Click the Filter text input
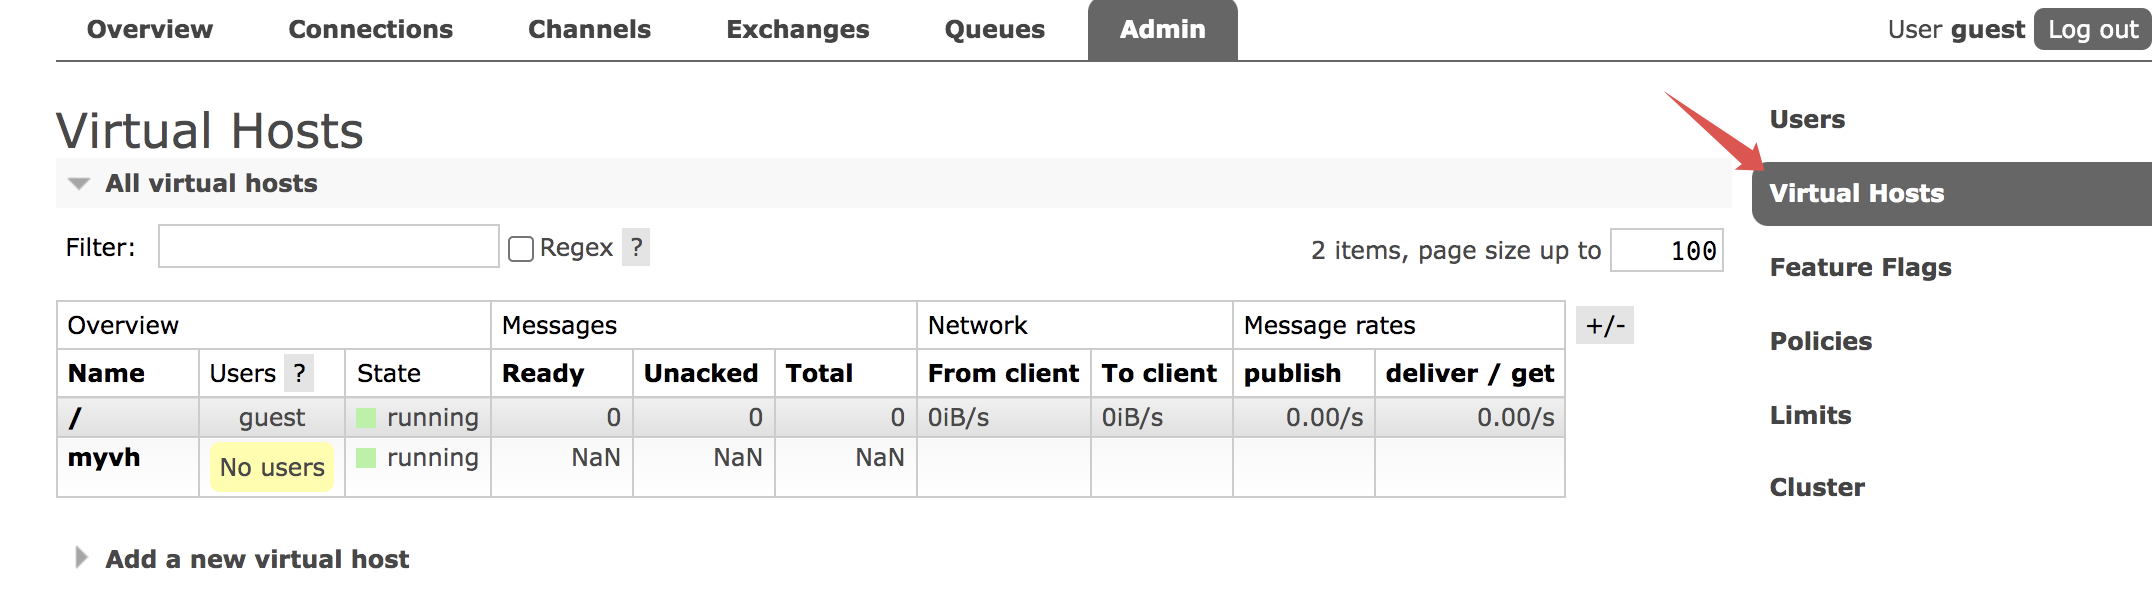This screenshot has width=2156, height=604. tap(328, 247)
